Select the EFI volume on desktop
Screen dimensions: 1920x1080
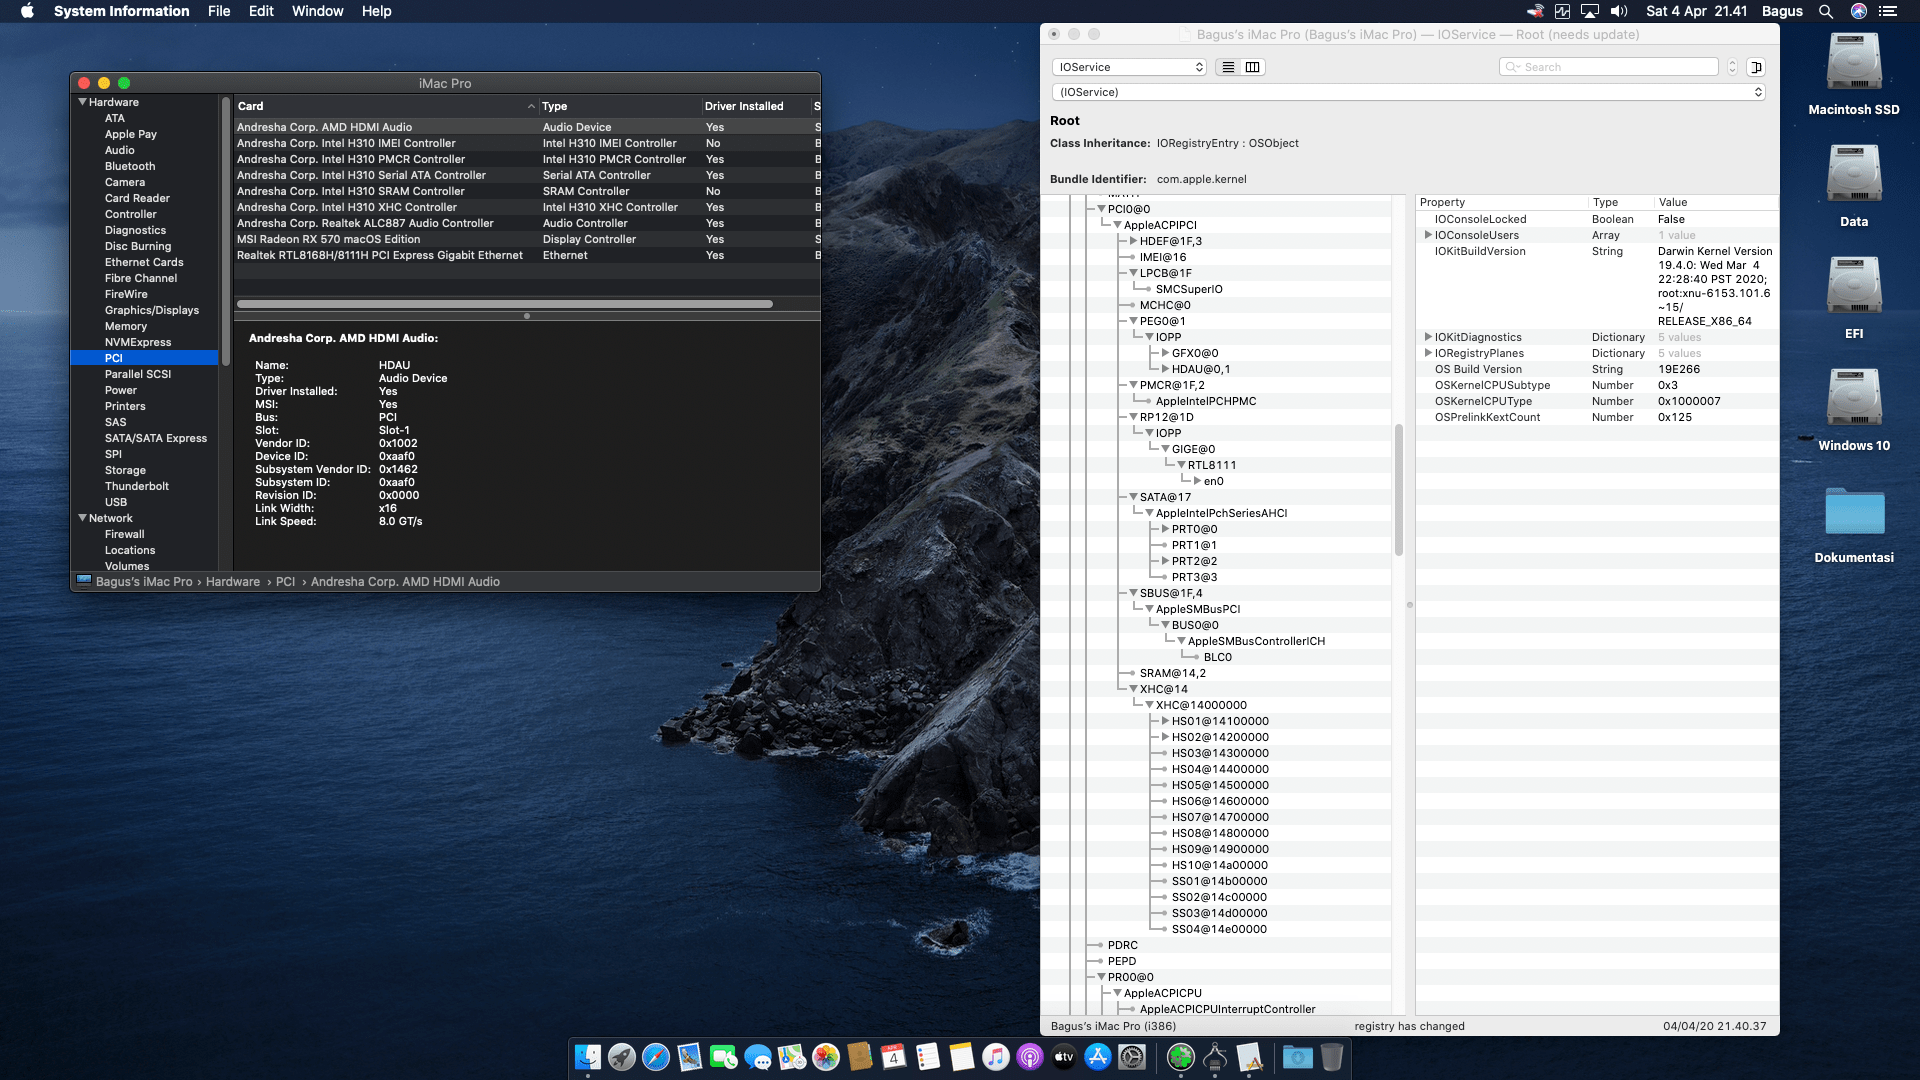click(x=1854, y=287)
